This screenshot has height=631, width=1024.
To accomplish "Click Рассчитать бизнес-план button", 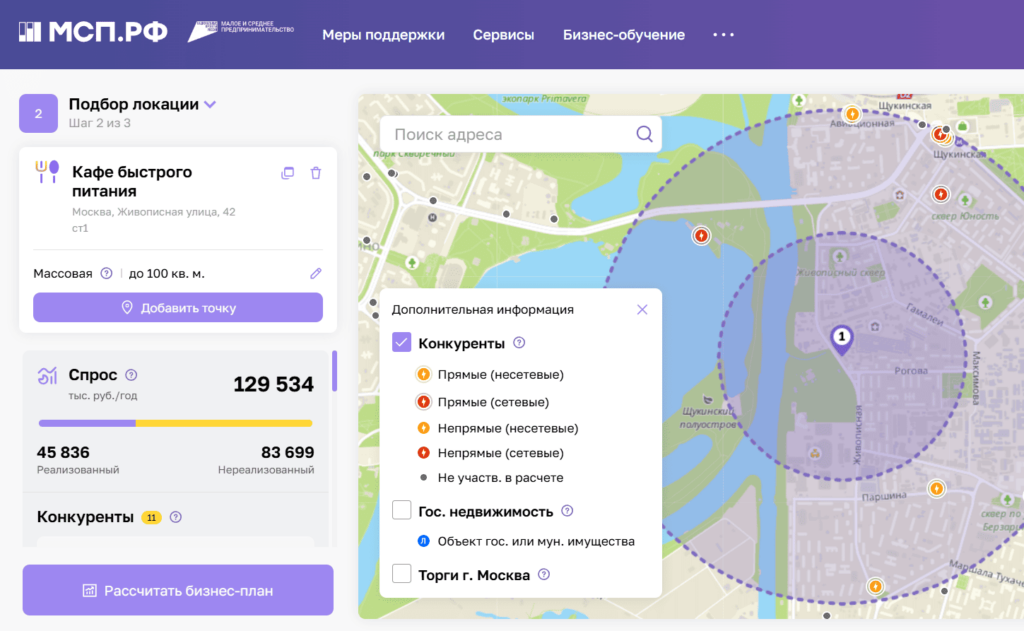I will 178,591.
